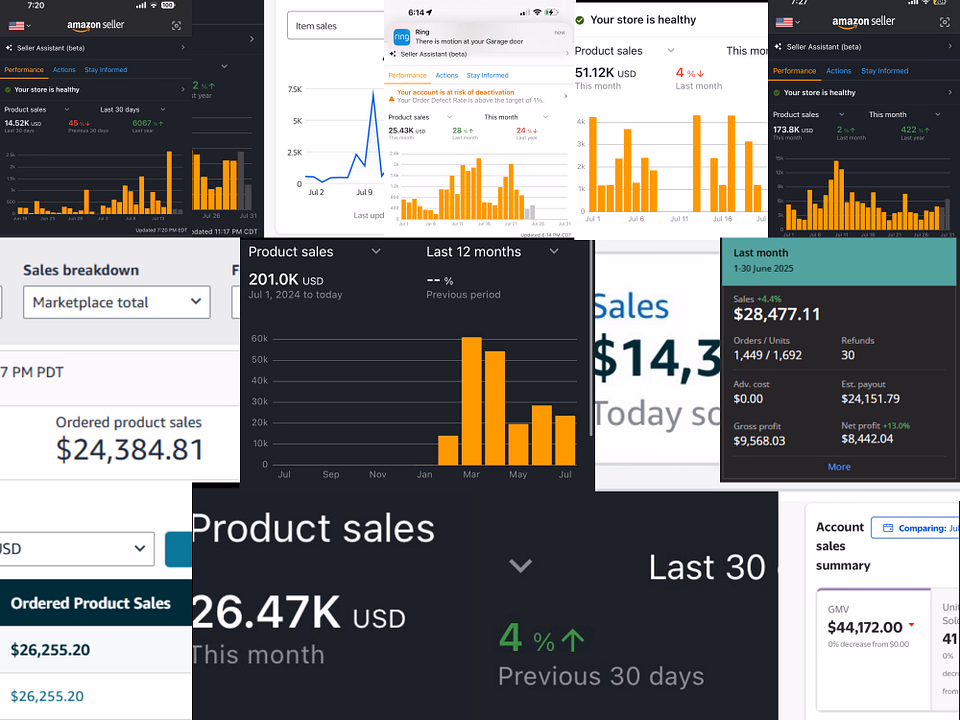Click the teal $26,255.20 sales link
Image resolution: width=960 pixels, height=720 pixels.
[47, 696]
